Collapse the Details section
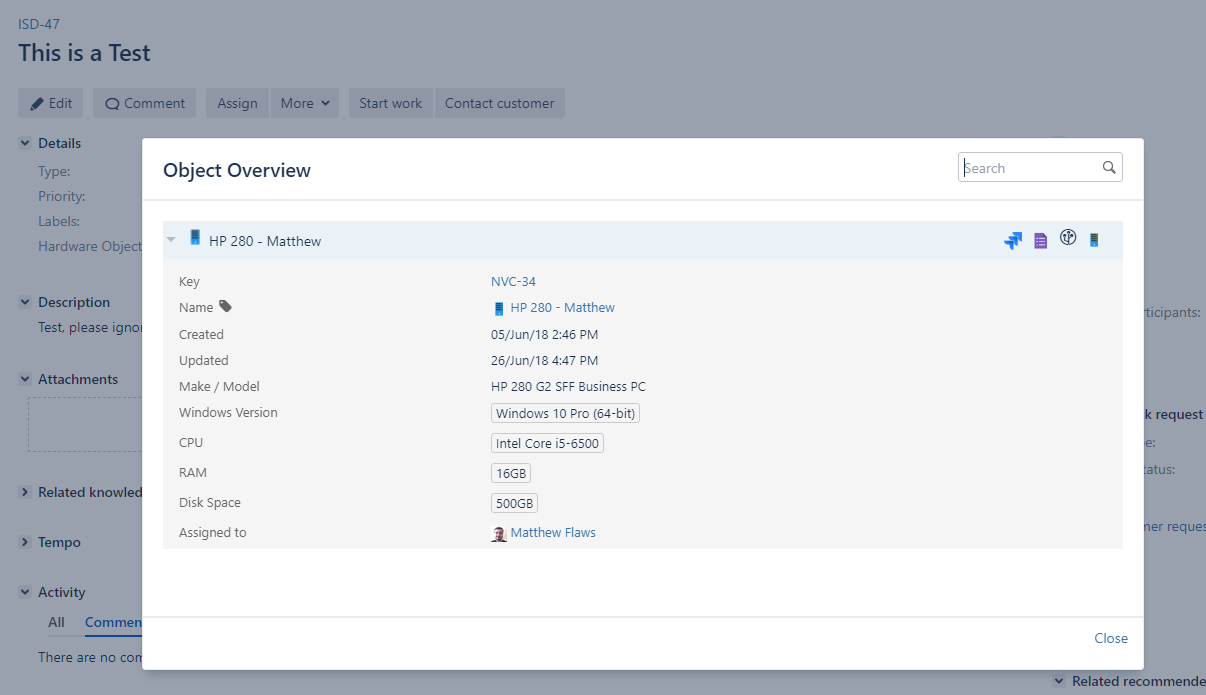This screenshot has width=1206, height=695. pyautogui.click(x=25, y=143)
